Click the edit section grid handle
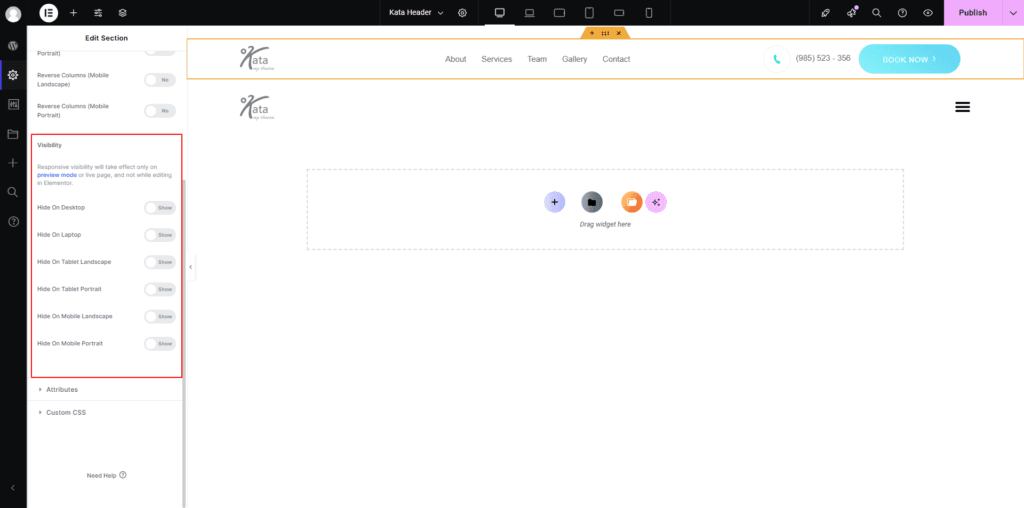The image size is (1024, 508). coord(605,33)
